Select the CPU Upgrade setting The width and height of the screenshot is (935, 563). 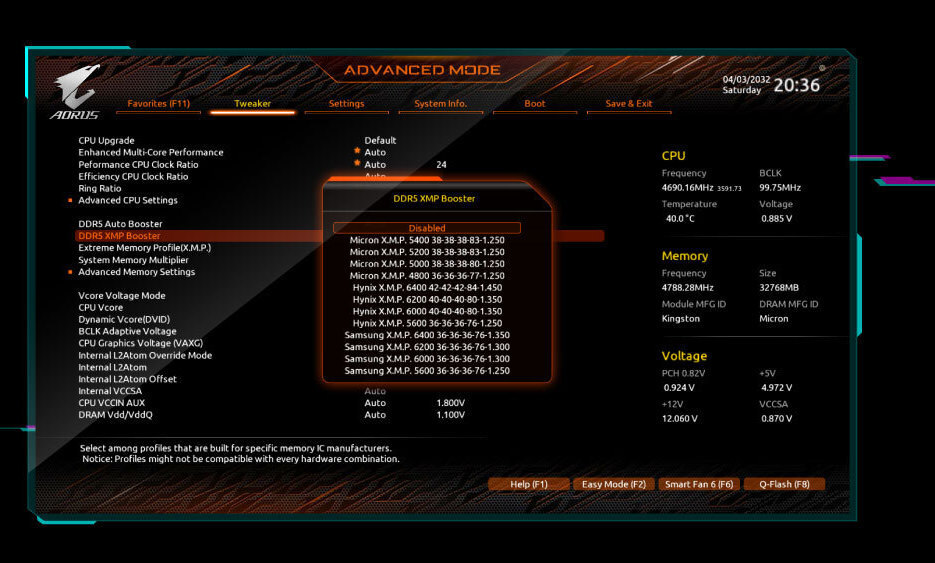tap(106, 141)
